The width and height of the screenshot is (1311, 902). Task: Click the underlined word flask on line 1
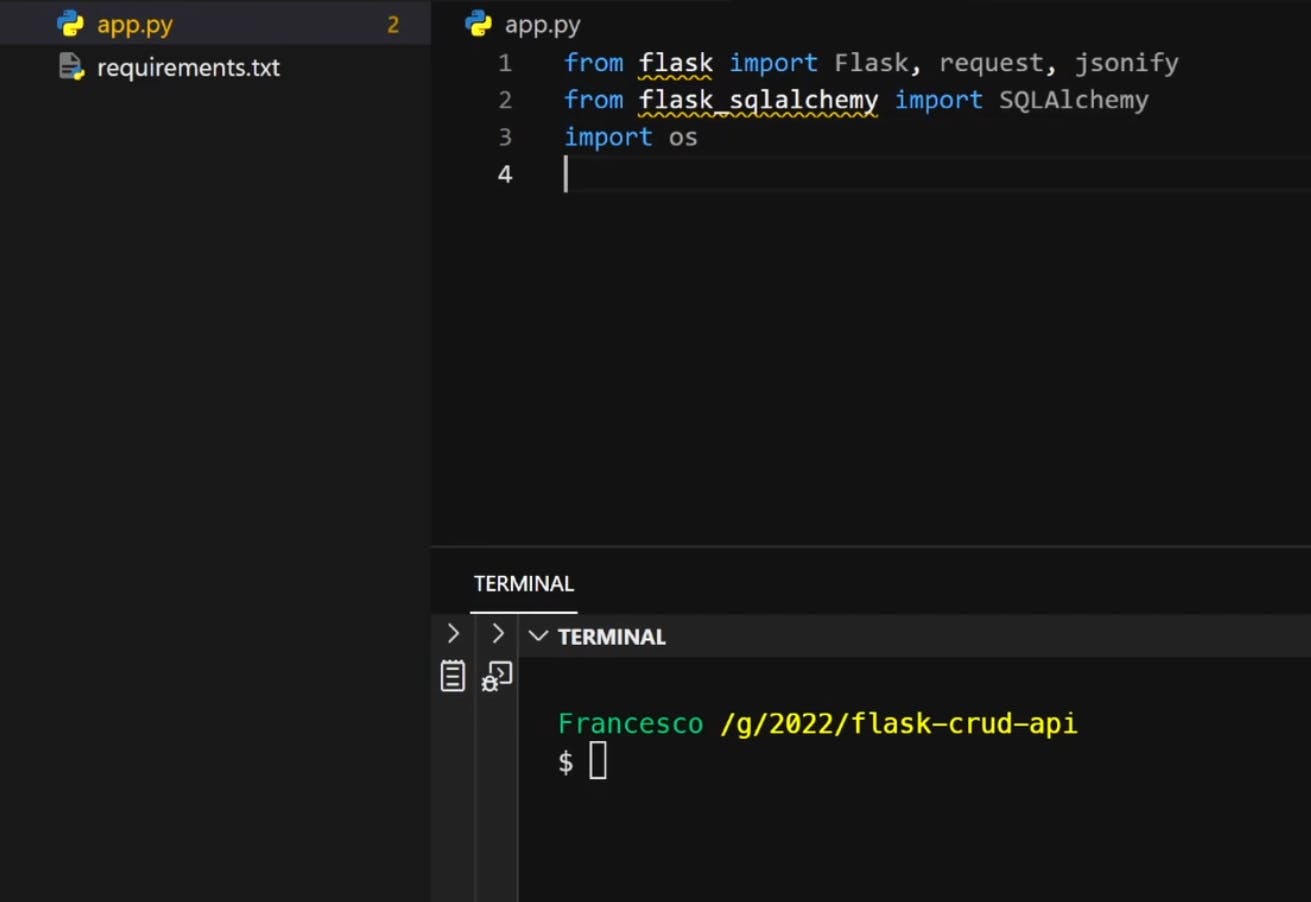point(676,63)
